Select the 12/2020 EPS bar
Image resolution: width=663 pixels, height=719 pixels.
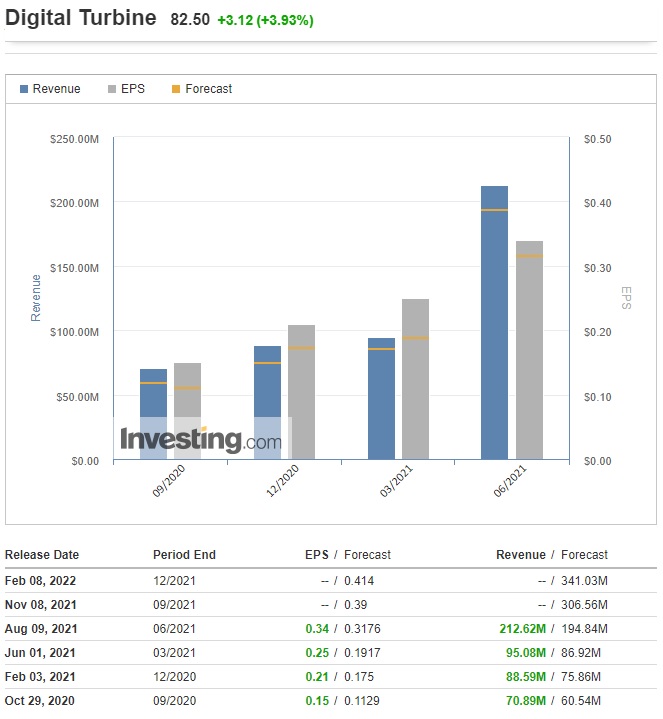click(301, 392)
